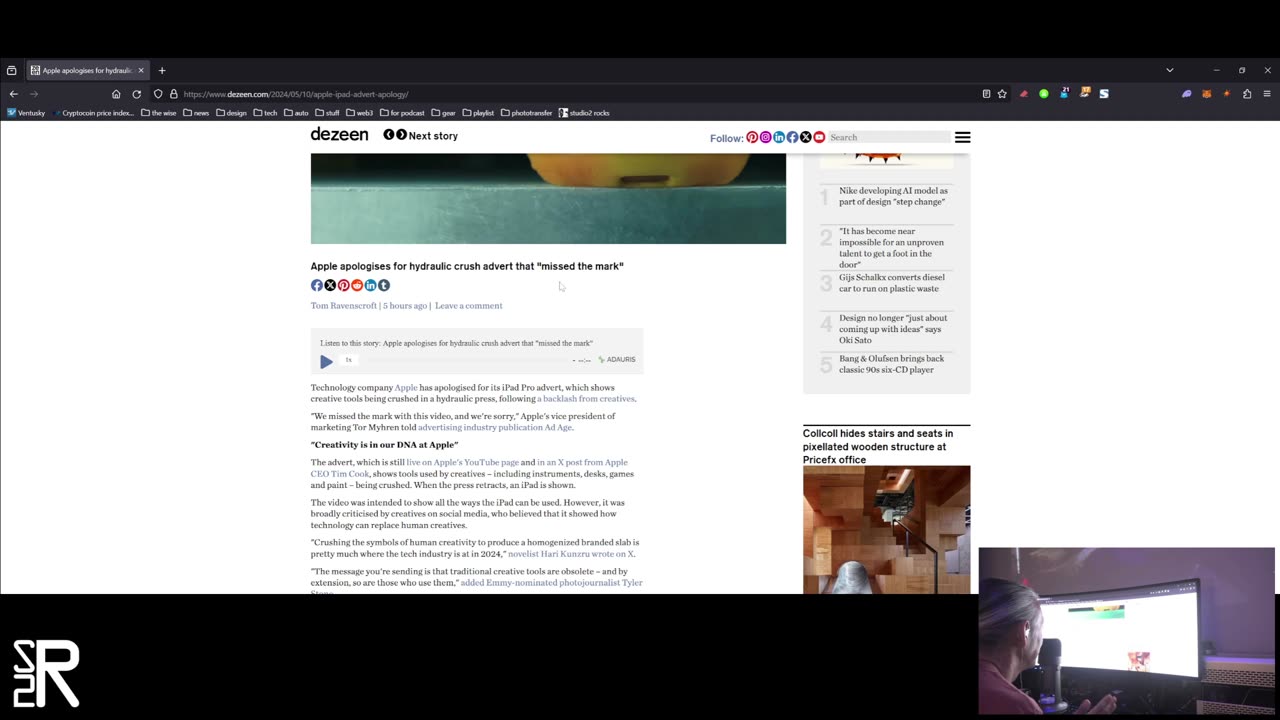Screen dimensions: 1280x720
Task: Open dezeen site hamburger menu
Action: point(962,137)
